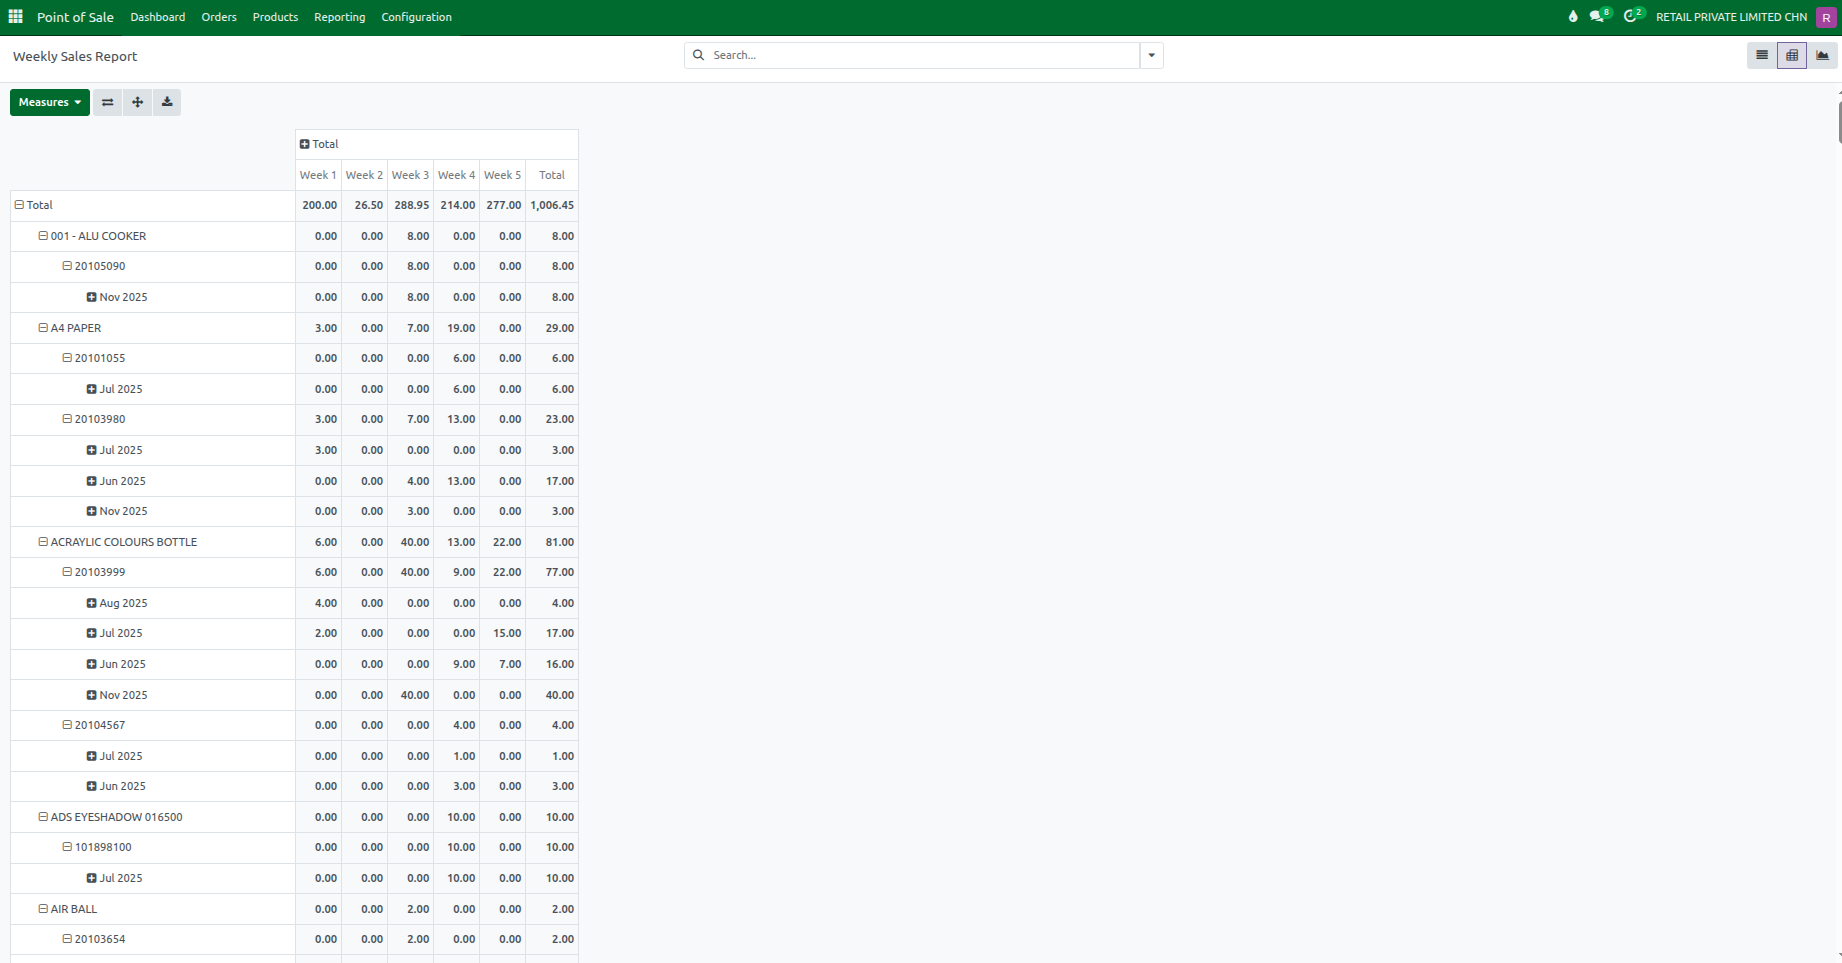Screen dimensions: 1842x963
Task: Open the RETAIL PRIVATE LIMITED CHN user avatar
Action: click(x=1824, y=17)
